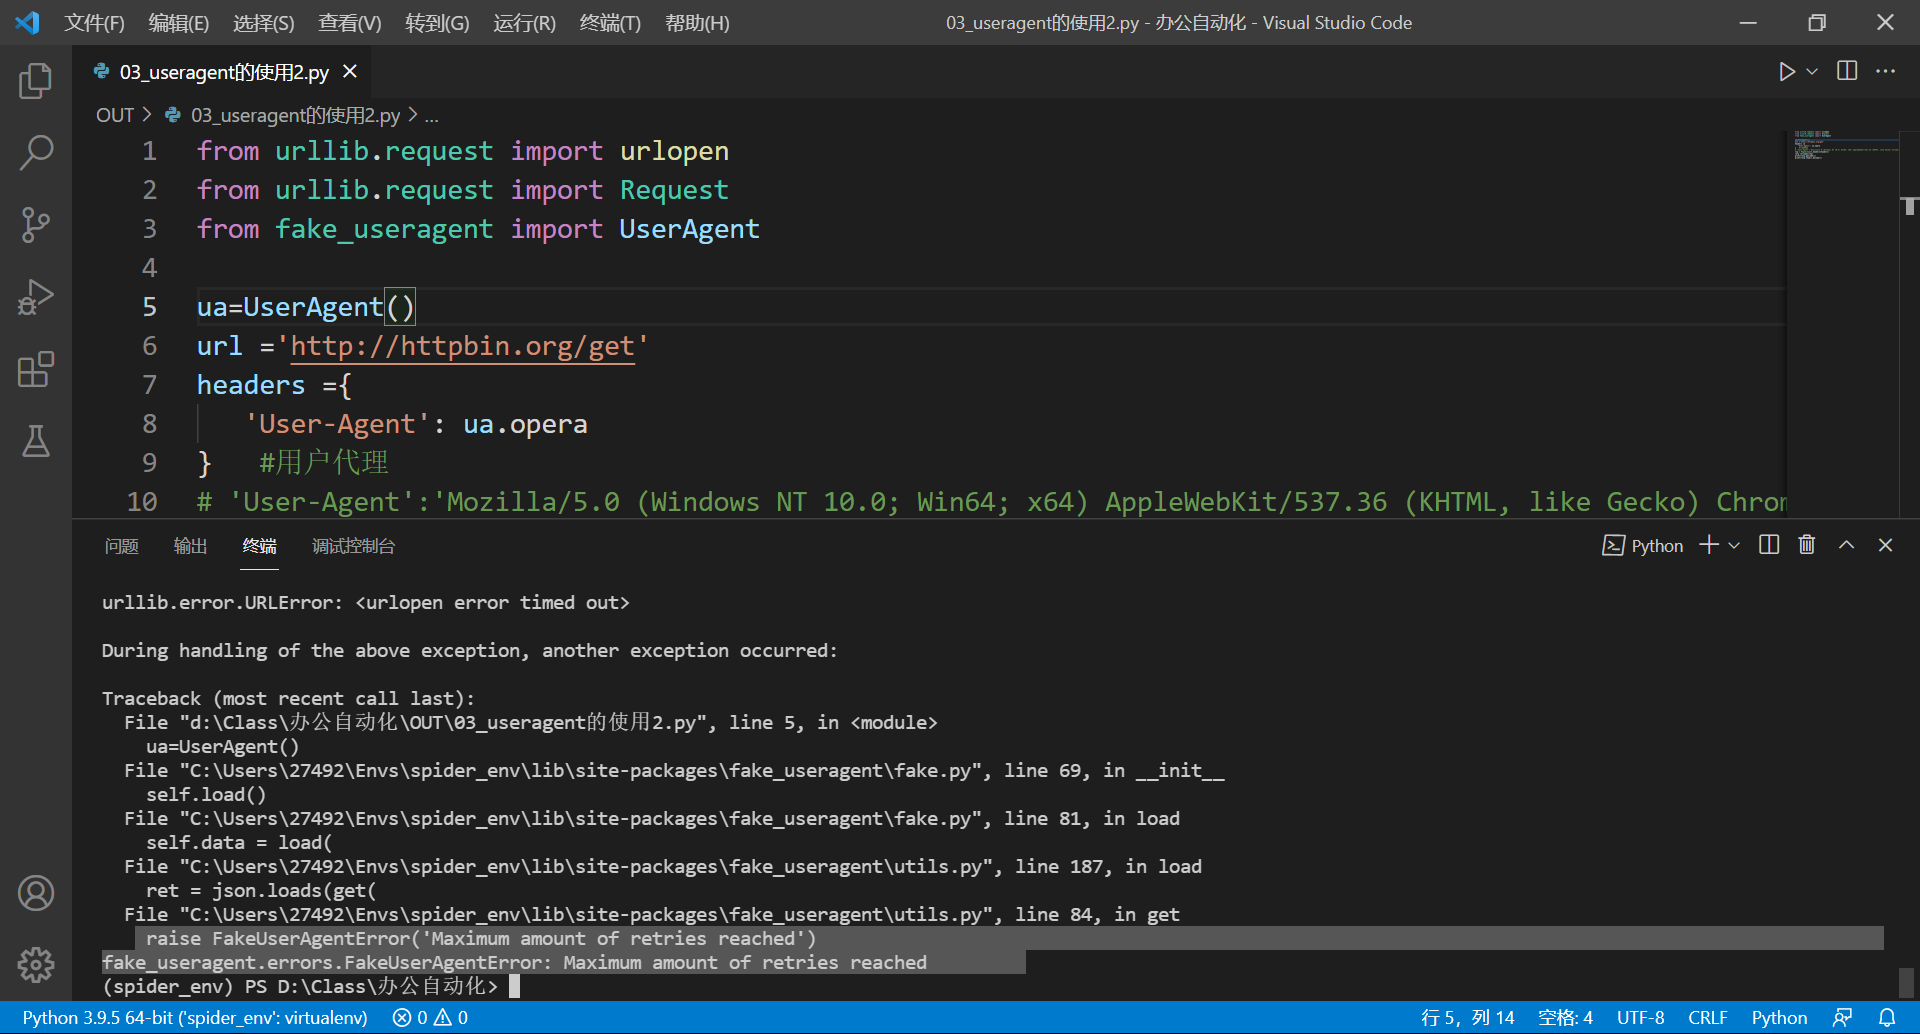1920x1034 pixels.
Task: Click the headers variable on line 7
Action: click(x=251, y=385)
